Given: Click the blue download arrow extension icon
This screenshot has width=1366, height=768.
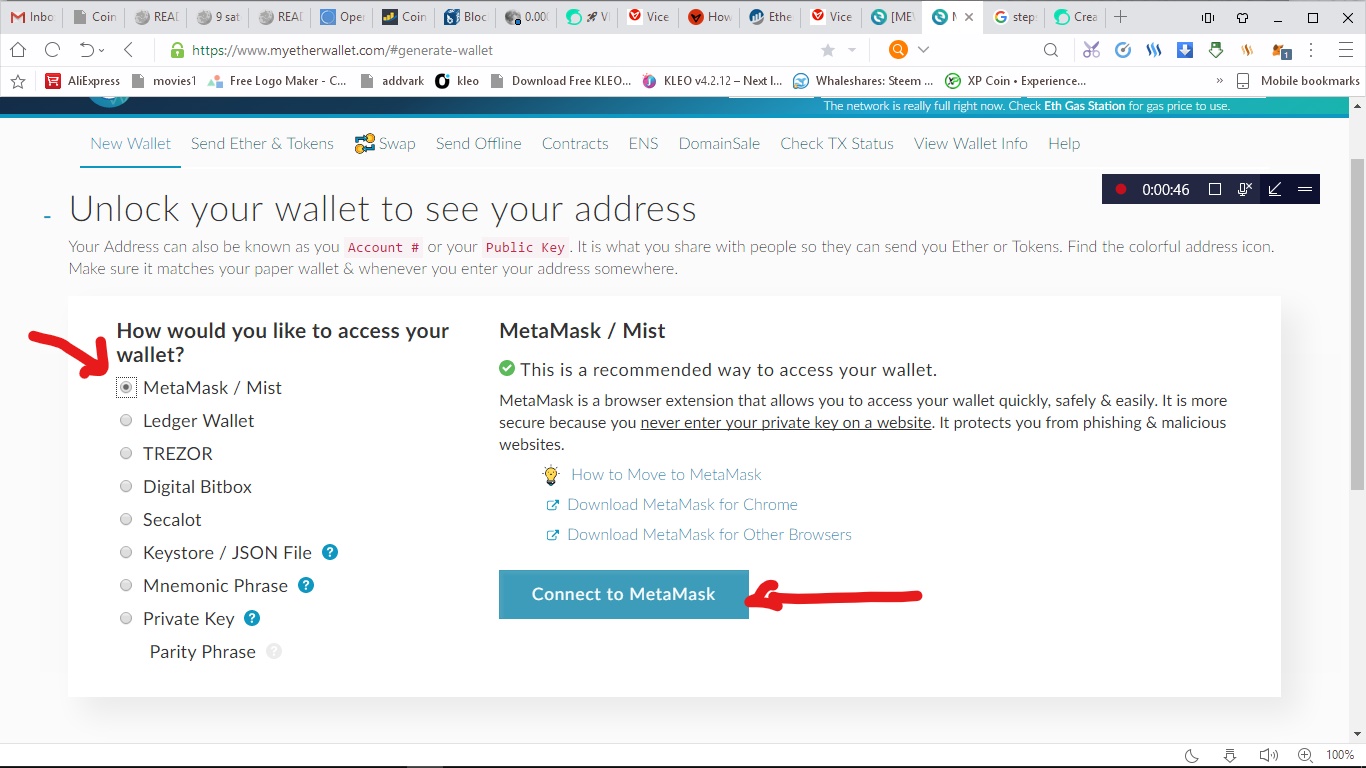Looking at the screenshot, I should [x=1185, y=50].
